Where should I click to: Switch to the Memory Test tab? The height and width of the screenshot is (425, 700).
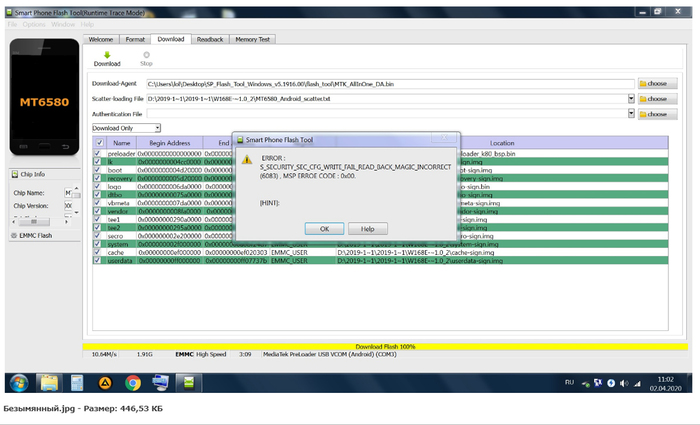tap(253, 39)
